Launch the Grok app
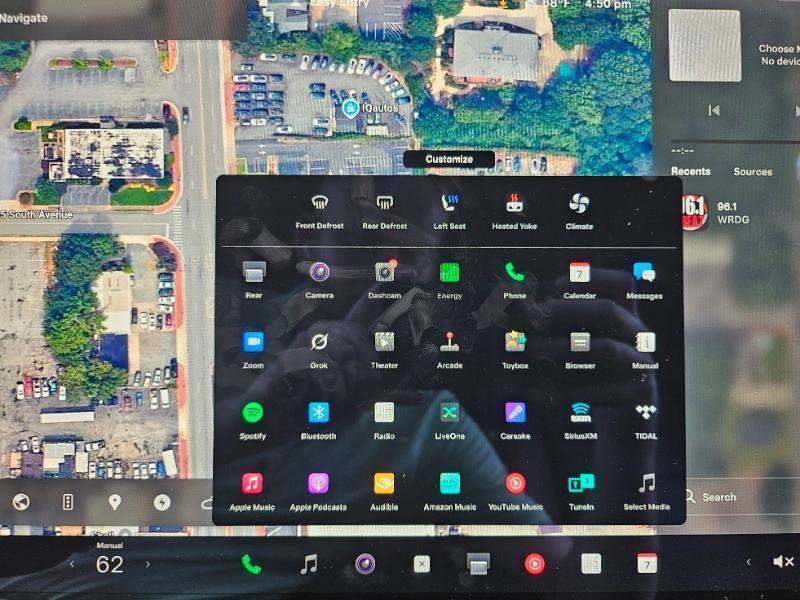Screen dimensions: 800x600 [x=319, y=349]
